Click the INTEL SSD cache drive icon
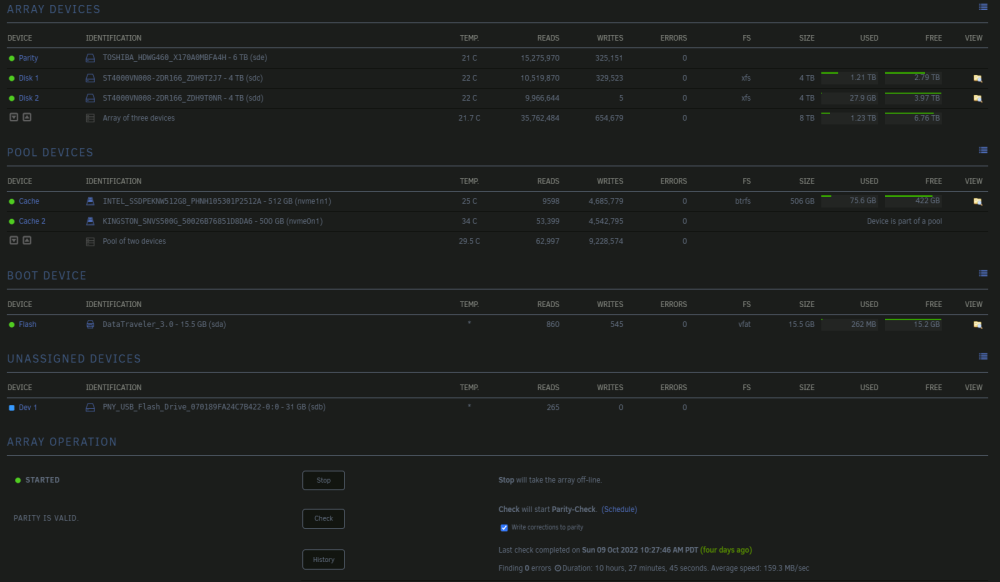 pos(90,201)
